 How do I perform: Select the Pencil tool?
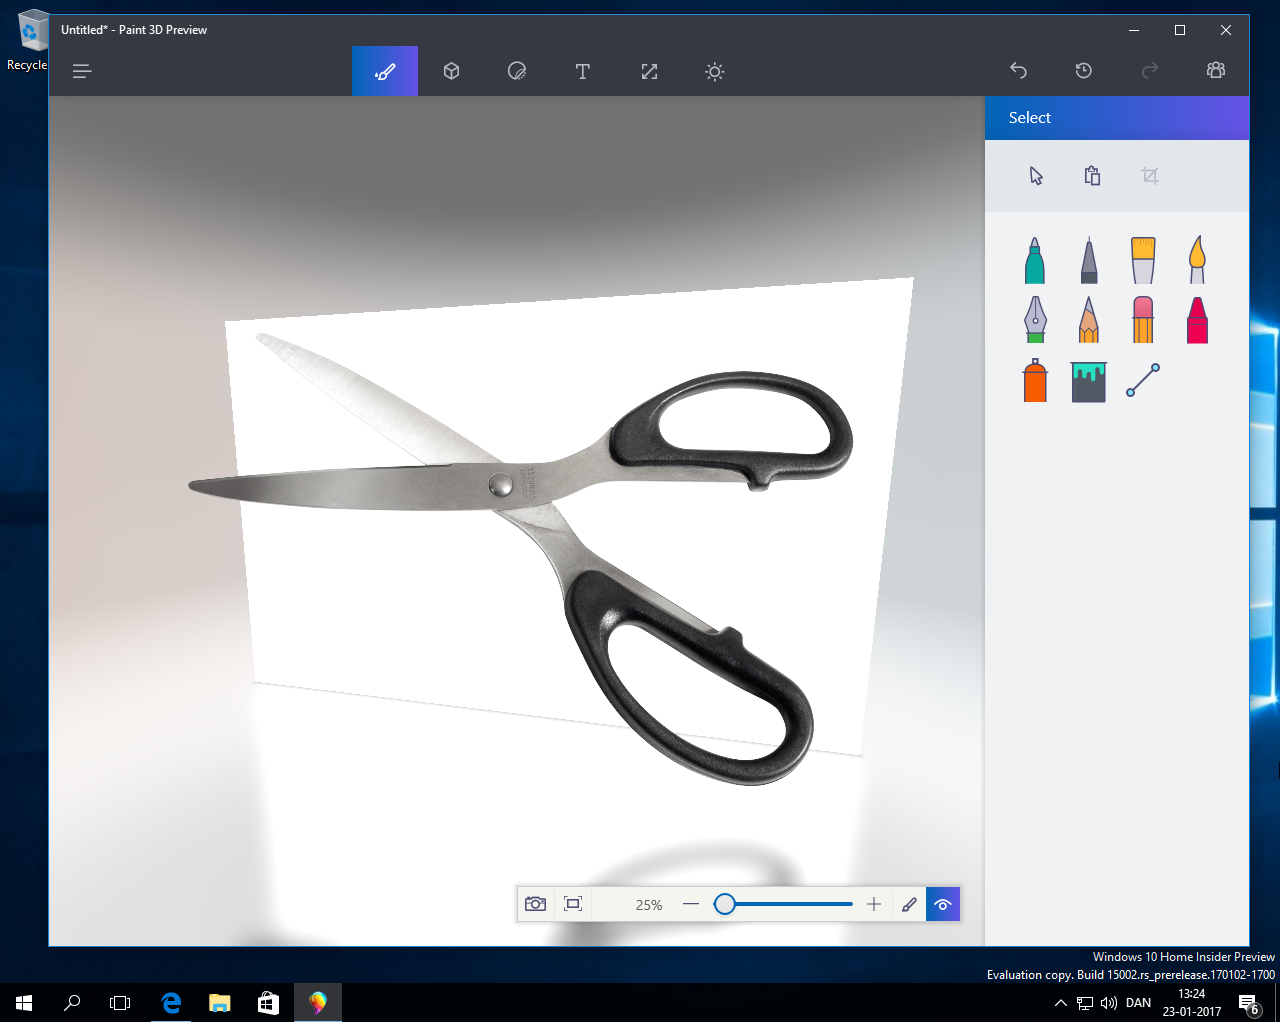tap(1089, 320)
